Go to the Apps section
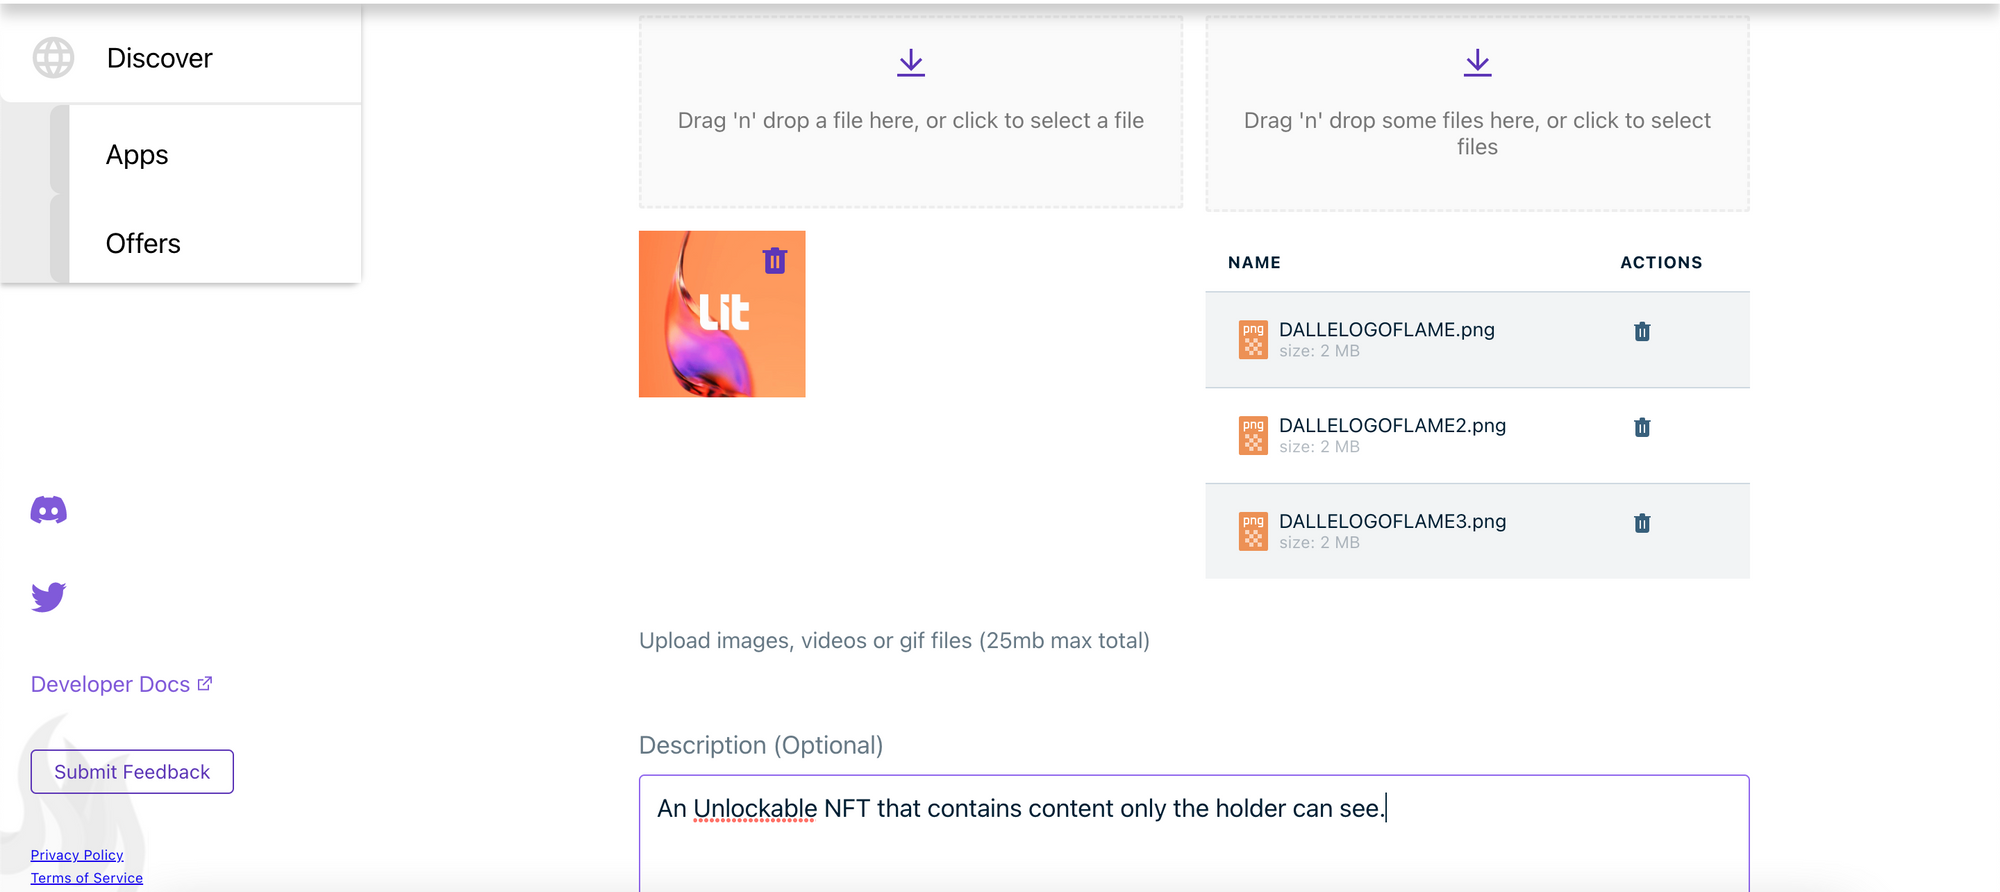 click(x=137, y=155)
